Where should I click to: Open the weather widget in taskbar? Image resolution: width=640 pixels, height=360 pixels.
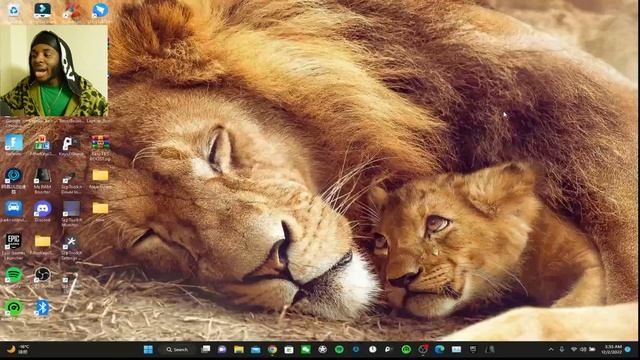[18, 349]
